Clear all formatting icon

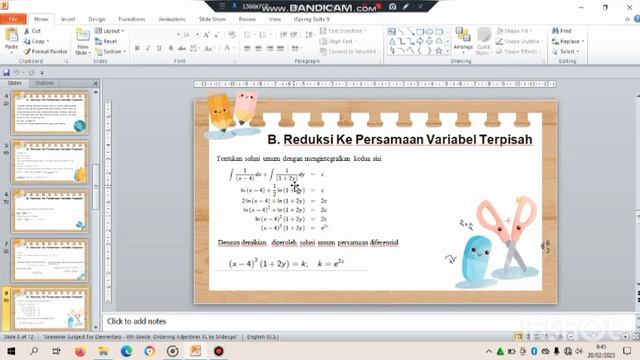[x=232, y=35]
